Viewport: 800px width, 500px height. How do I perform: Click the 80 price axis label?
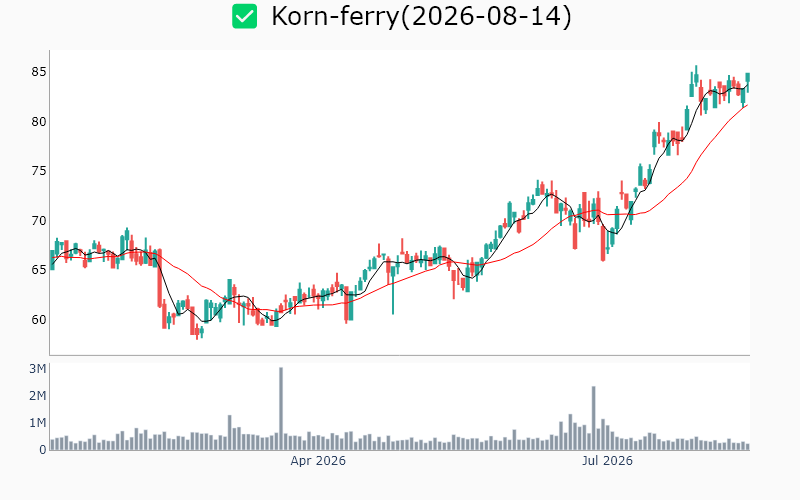pyautogui.click(x=39, y=121)
